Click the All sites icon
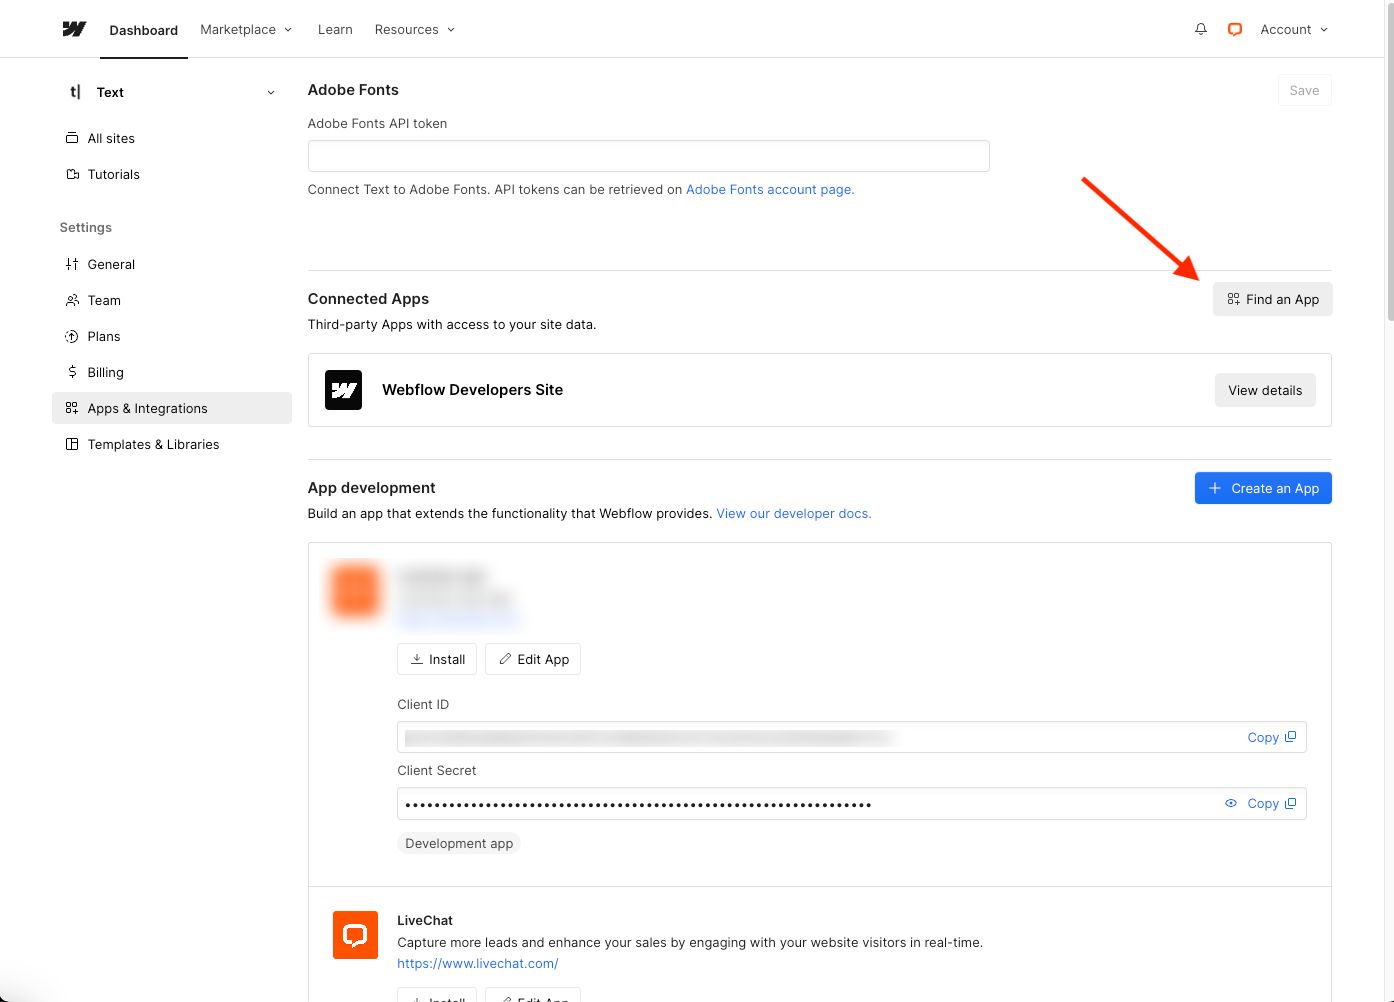This screenshot has height=1002, width=1394. [72, 138]
